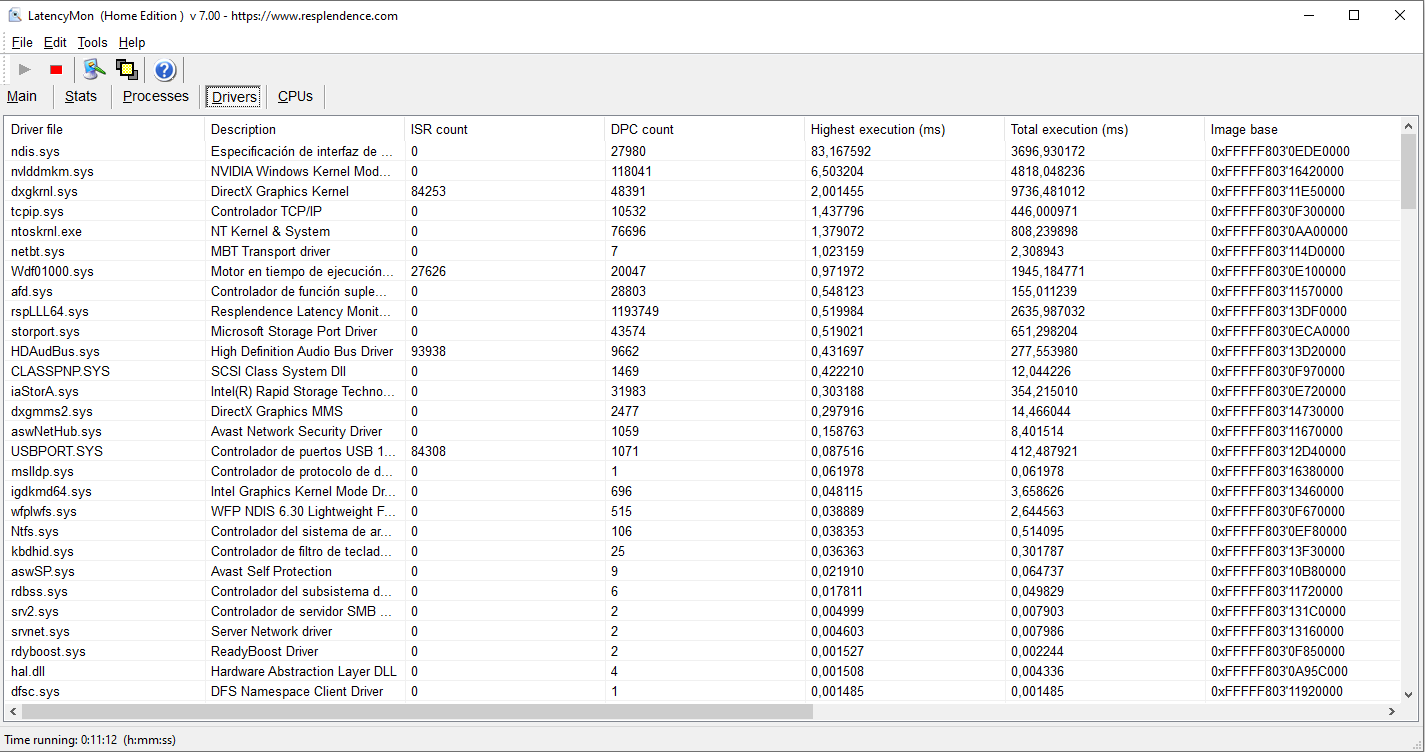This screenshot has width=1425, height=752.
Task: Open the Options toolbar icon
Action: coord(94,69)
